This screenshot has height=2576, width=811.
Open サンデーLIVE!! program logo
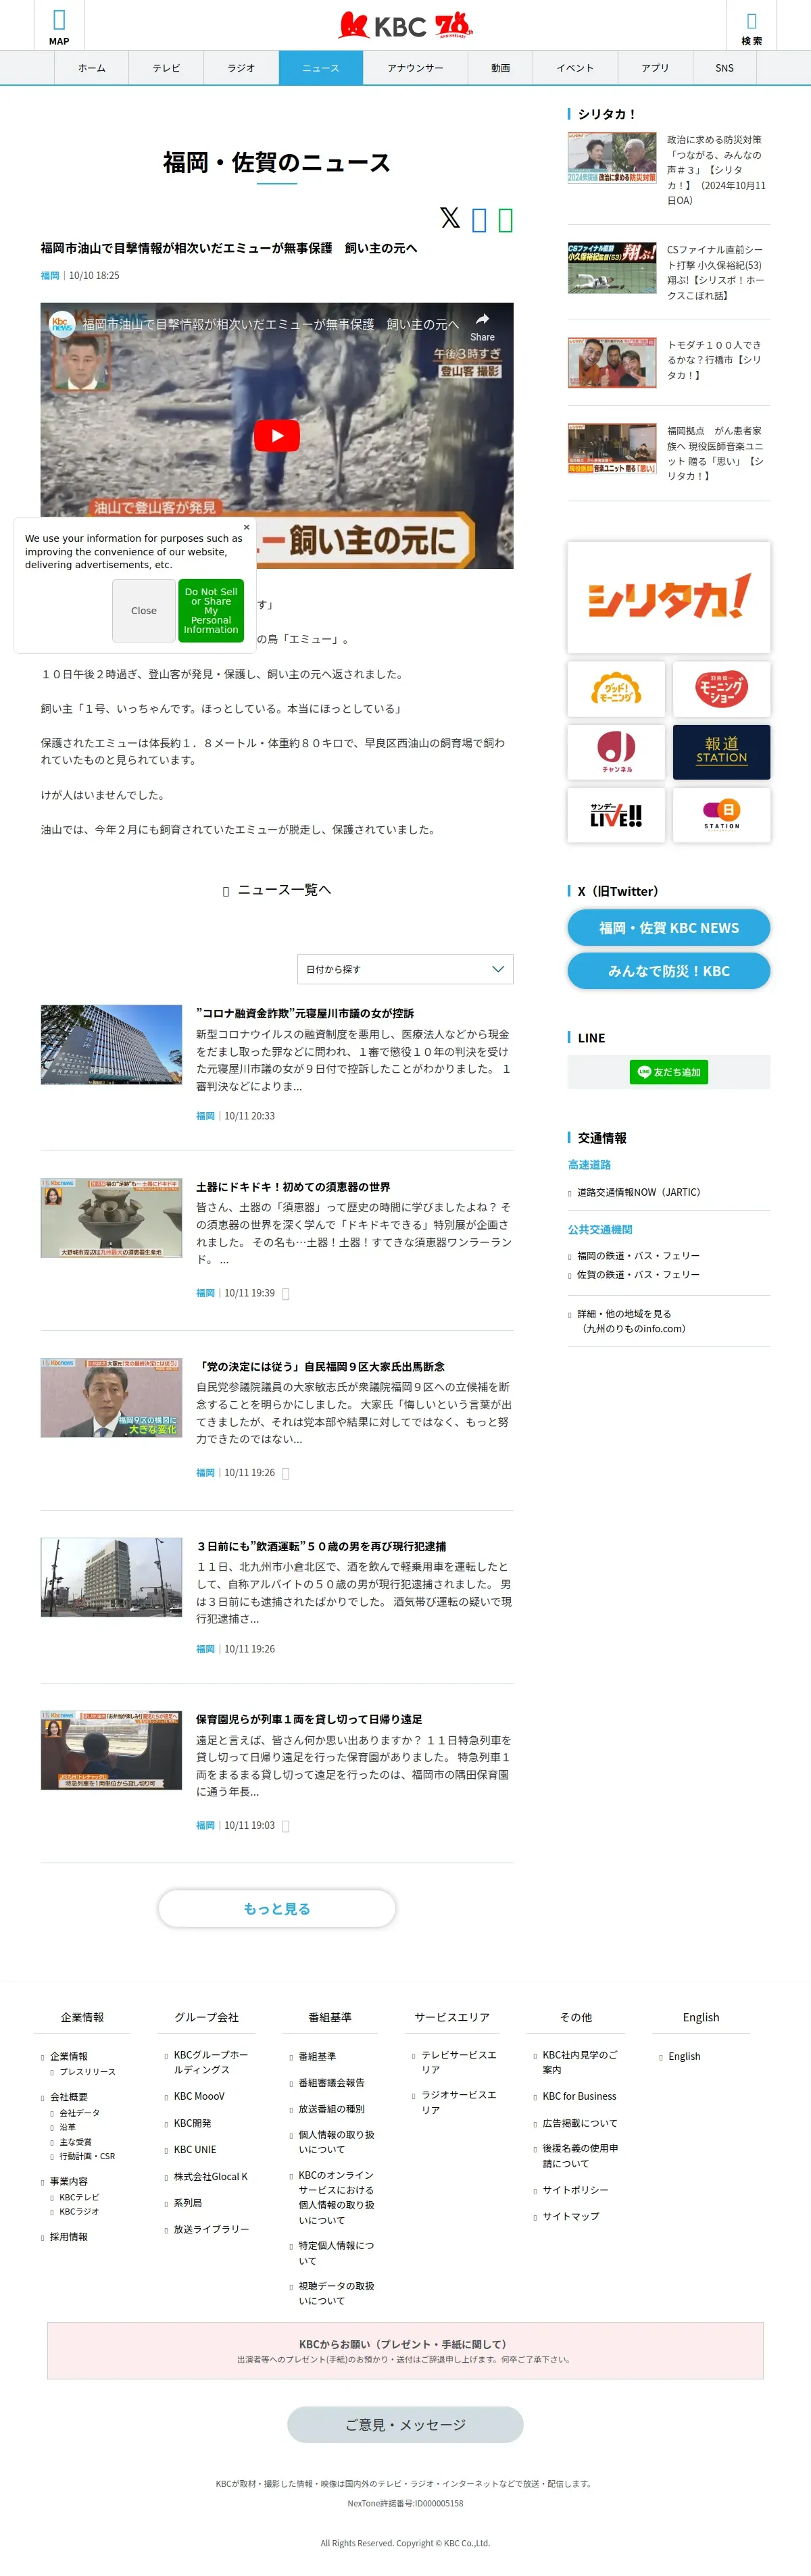click(616, 815)
